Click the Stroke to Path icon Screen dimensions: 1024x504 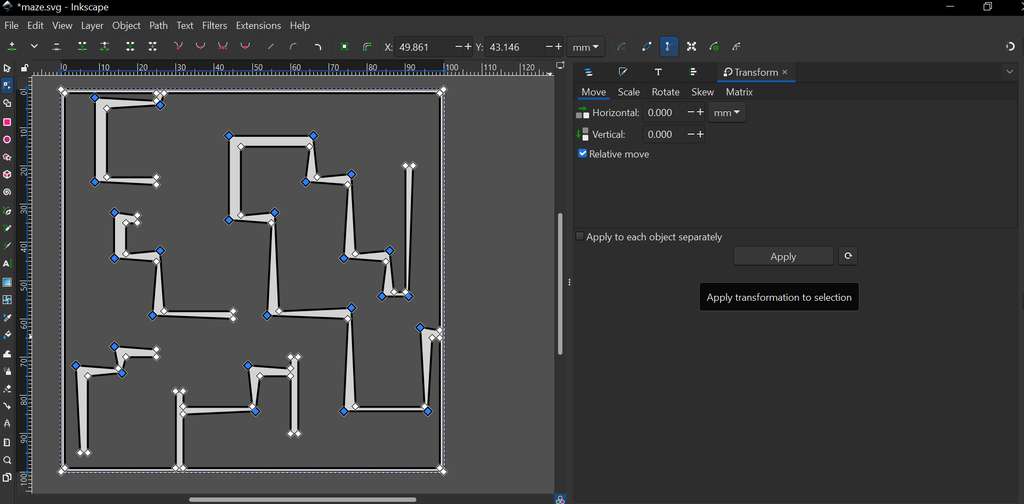(366, 46)
